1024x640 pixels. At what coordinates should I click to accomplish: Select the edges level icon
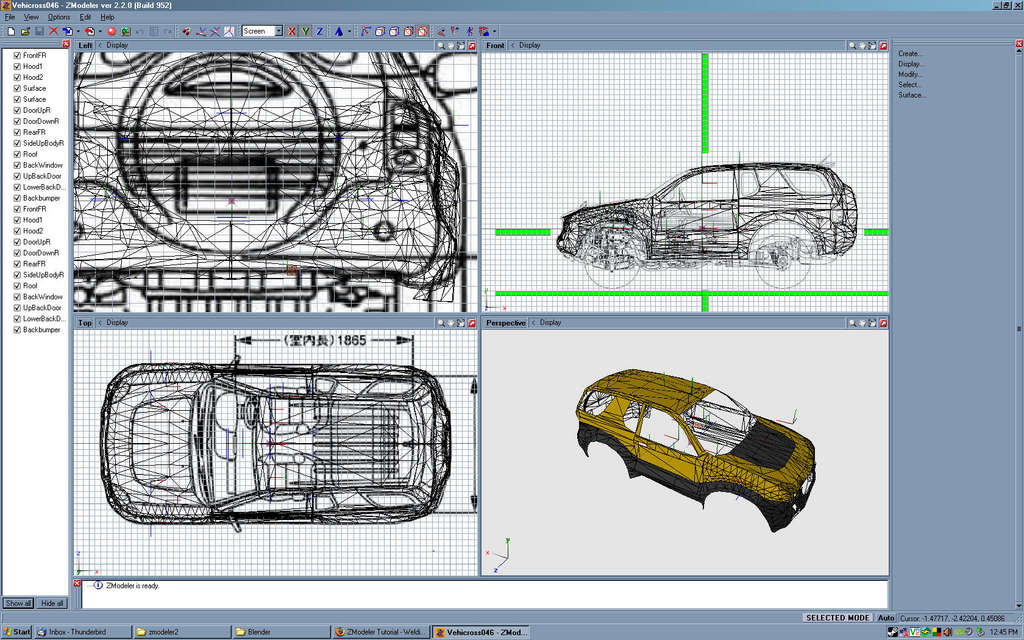pos(379,31)
